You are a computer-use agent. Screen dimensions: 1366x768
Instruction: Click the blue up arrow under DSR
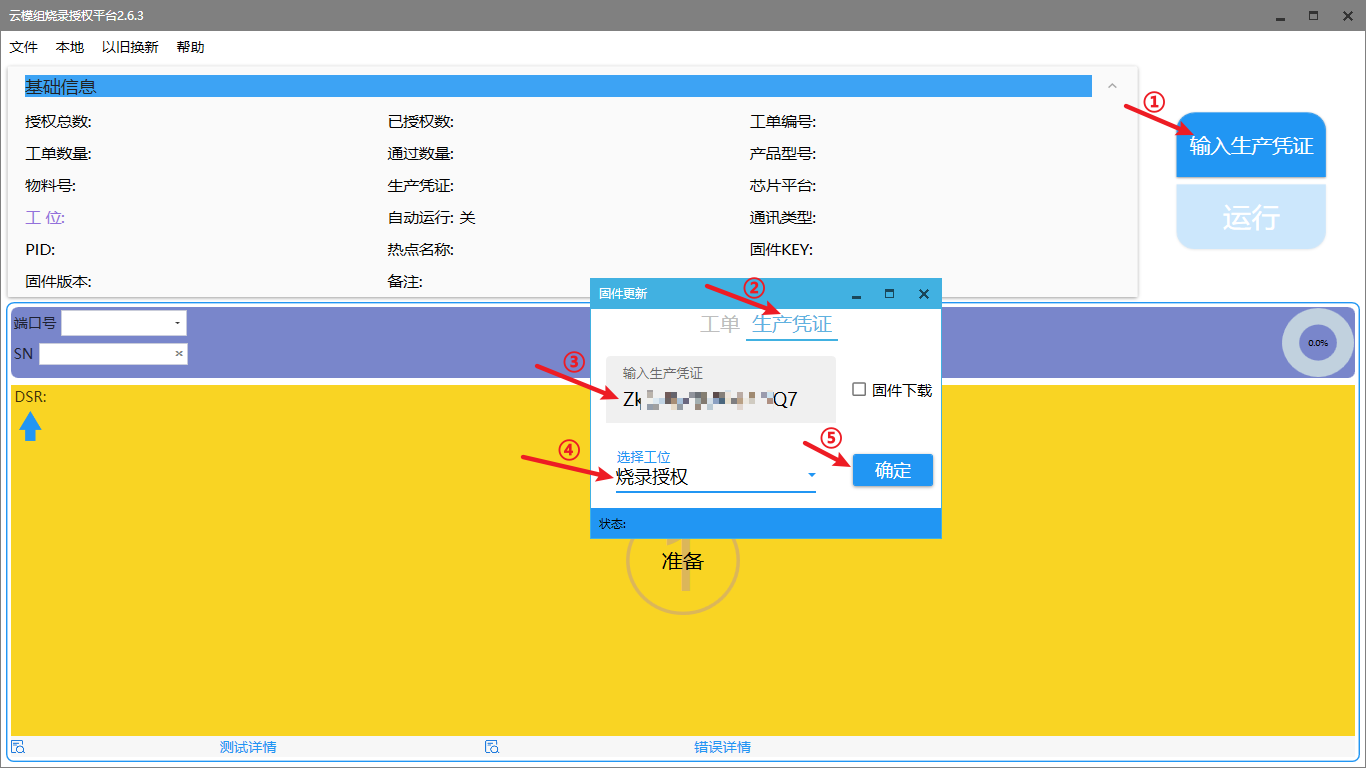click(30, 427)
